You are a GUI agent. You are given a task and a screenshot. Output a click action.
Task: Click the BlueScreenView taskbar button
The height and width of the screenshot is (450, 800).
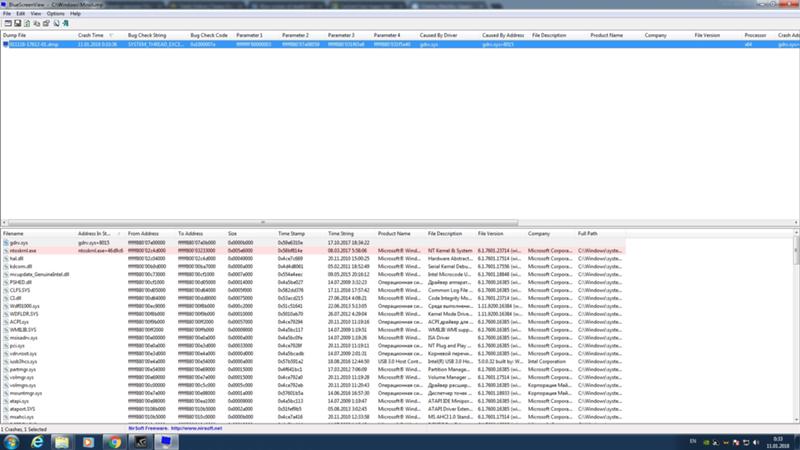[166, 442]
